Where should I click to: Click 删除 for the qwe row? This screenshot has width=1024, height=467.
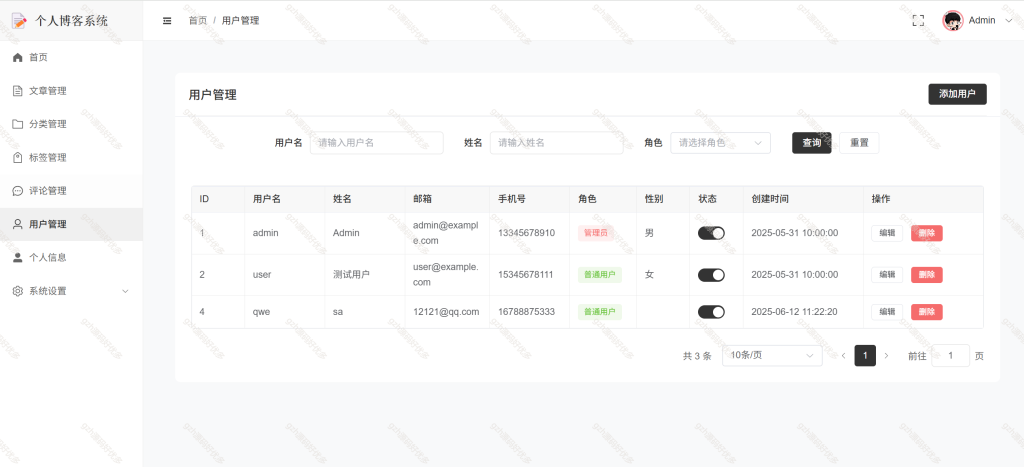point(927,312)
